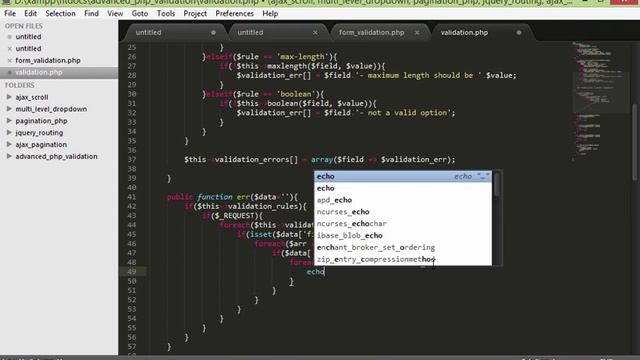The height and width of the screenshot is (360, 640).
Task: Expand the jquery_routing folder arrow
Action: (x=9, y=132)
